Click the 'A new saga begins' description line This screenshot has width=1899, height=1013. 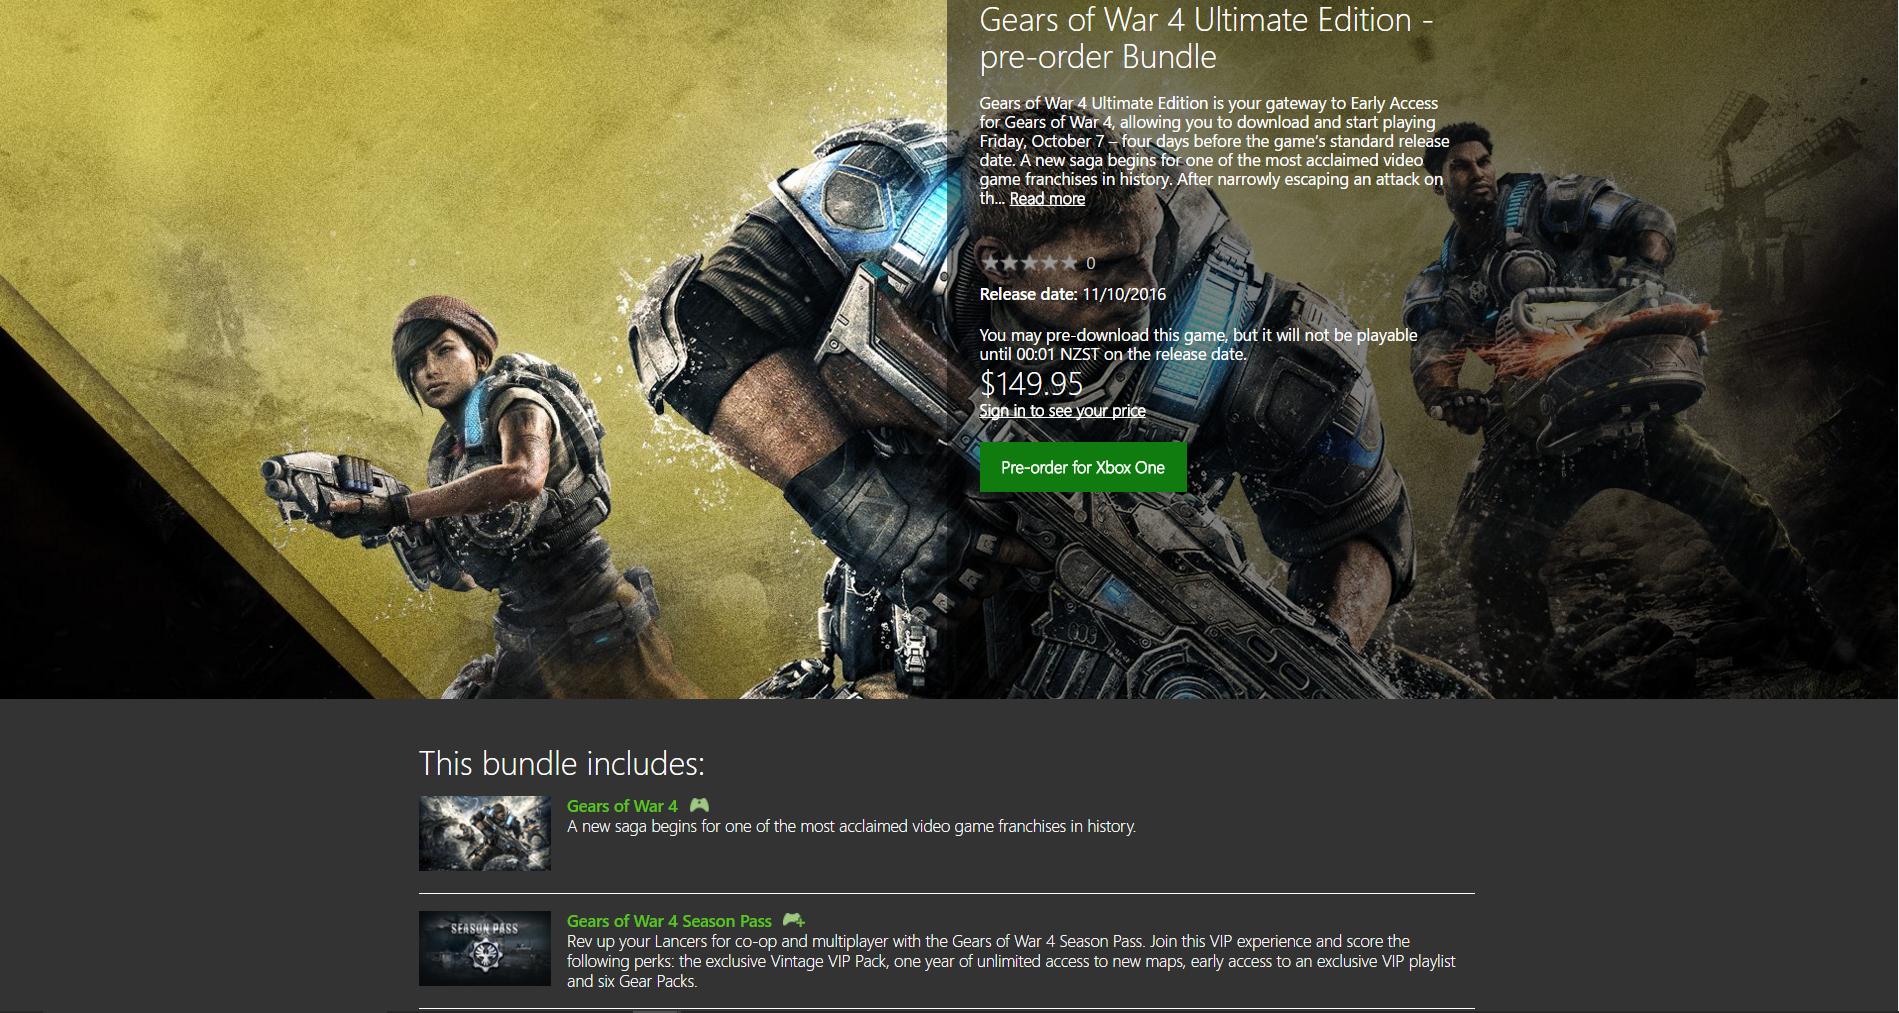851,826
